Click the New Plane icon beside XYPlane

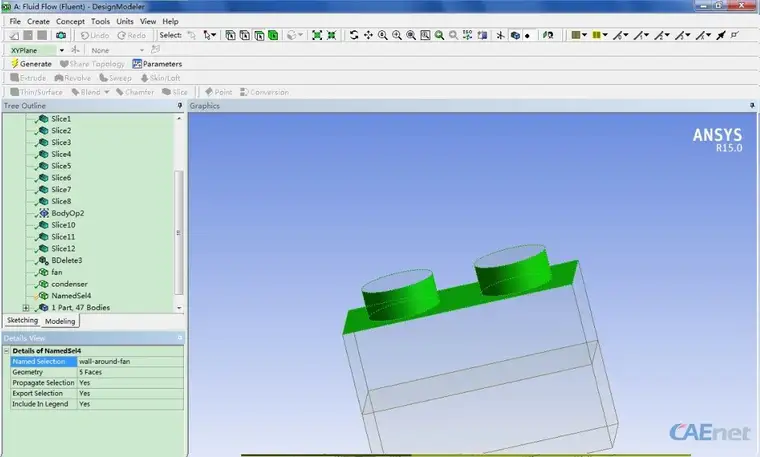[75, 50]
